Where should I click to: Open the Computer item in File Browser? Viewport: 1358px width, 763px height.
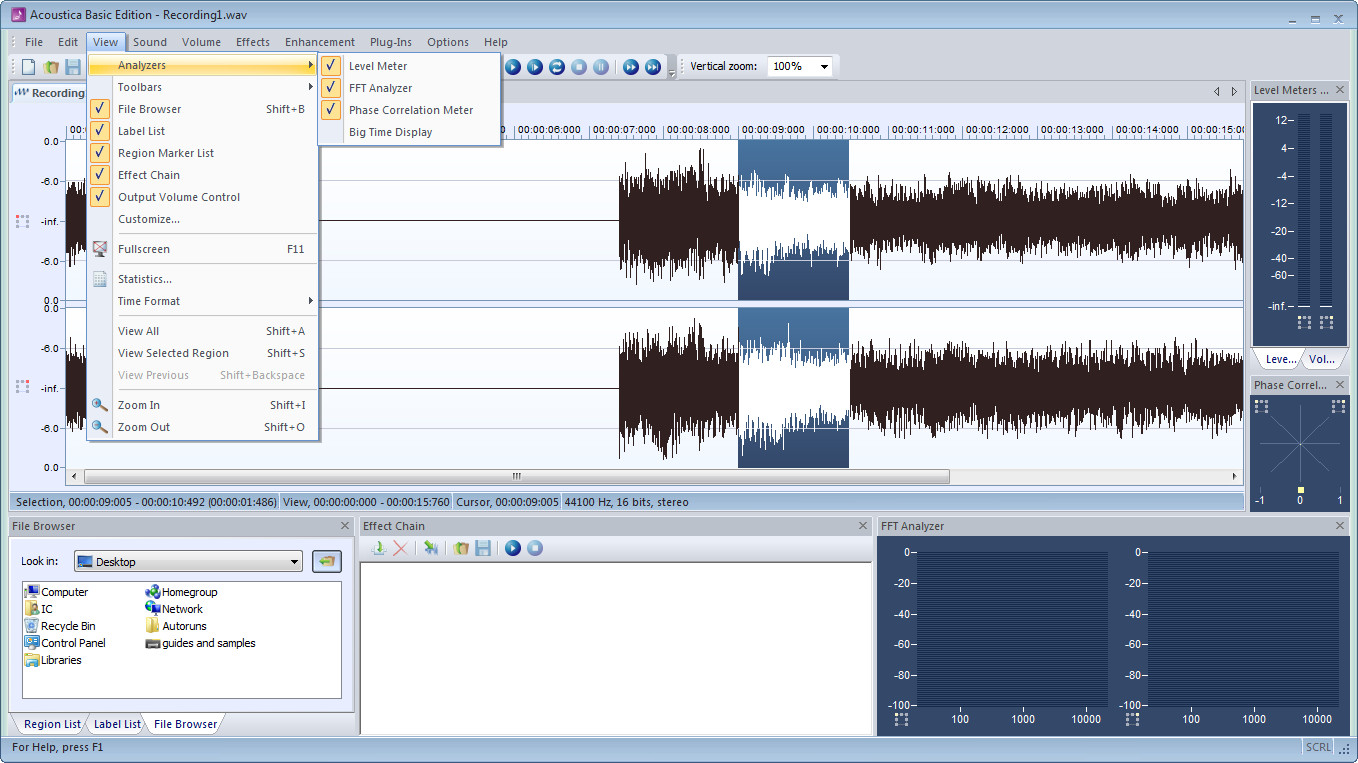pyautogui.click(x=56, y=592)
